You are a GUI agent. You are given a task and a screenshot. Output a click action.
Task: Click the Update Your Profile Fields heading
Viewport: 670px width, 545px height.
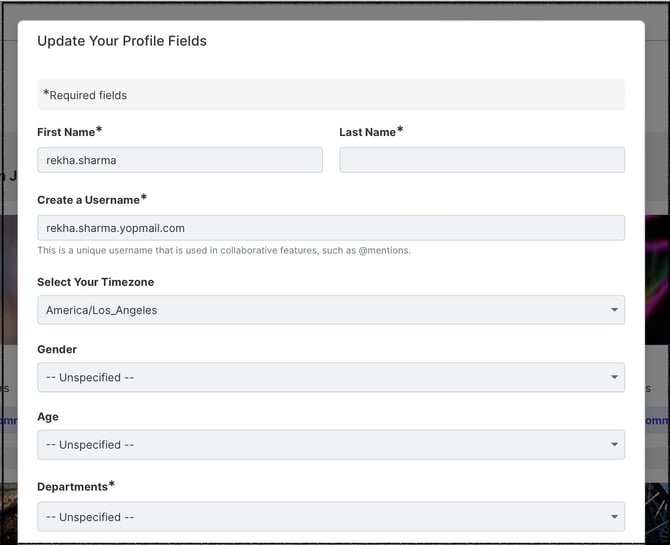click(x=122, y=41)
